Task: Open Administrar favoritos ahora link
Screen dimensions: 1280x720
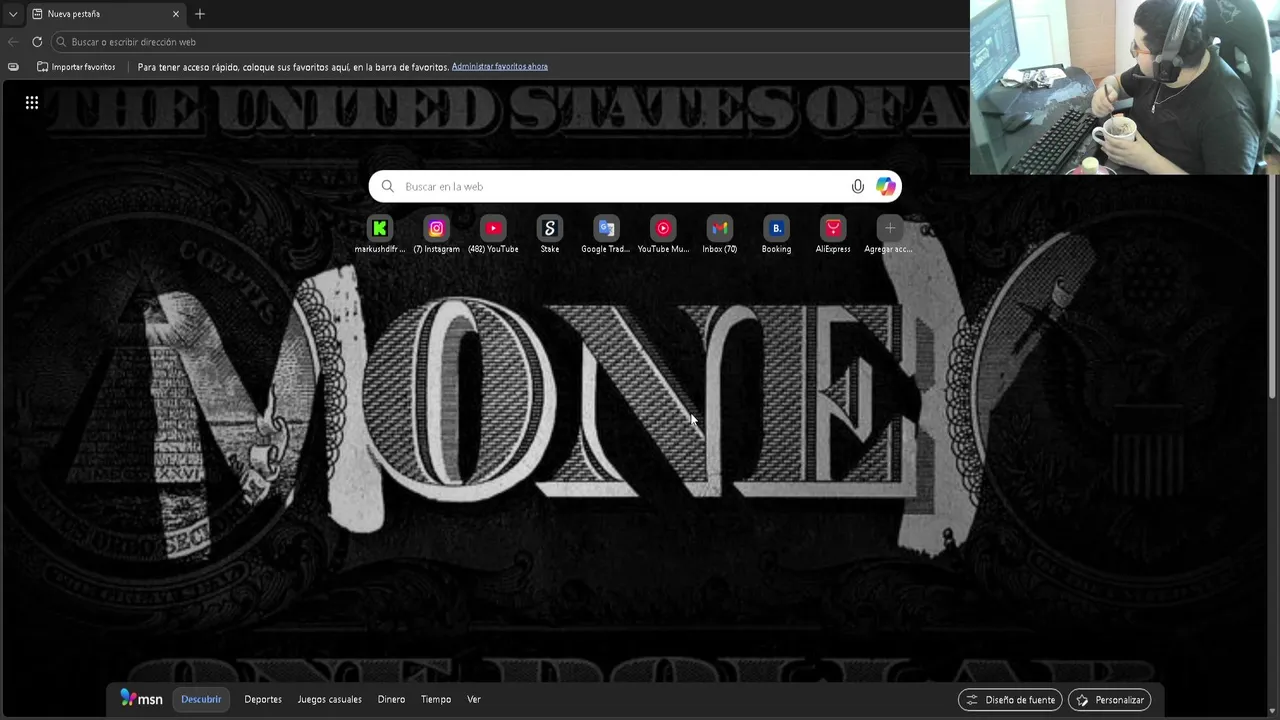Action: pos(499,66)
